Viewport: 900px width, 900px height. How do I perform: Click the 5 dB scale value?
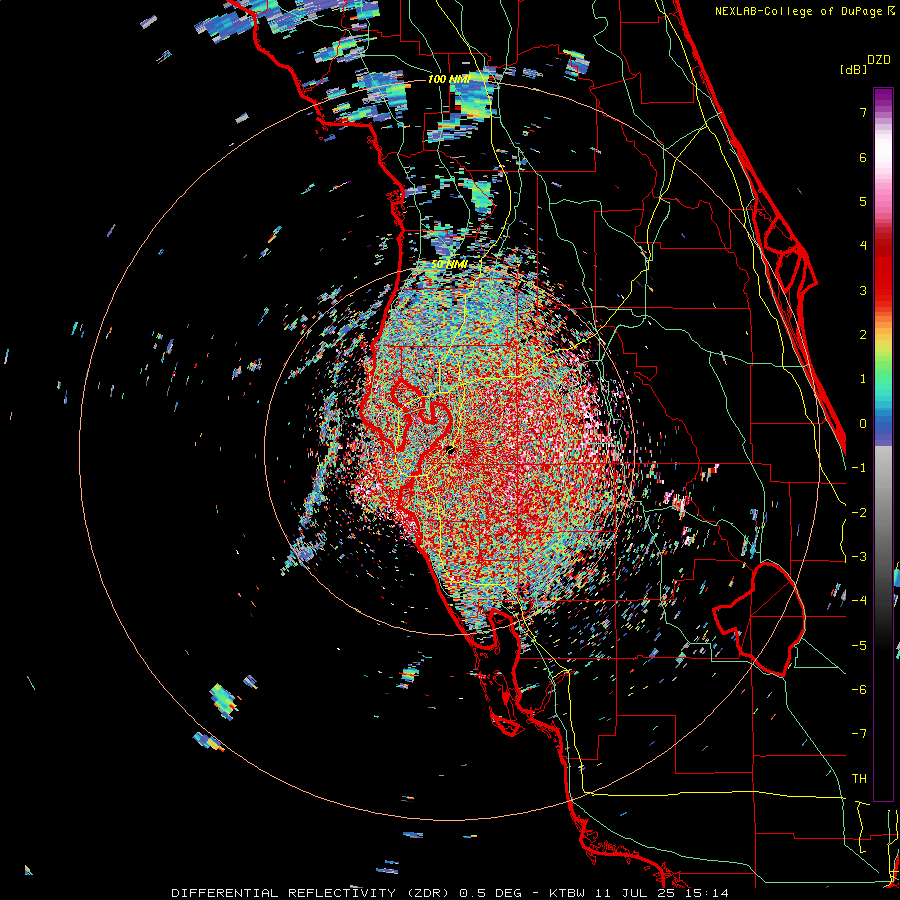pyautogui.click(x=863, y=201)
